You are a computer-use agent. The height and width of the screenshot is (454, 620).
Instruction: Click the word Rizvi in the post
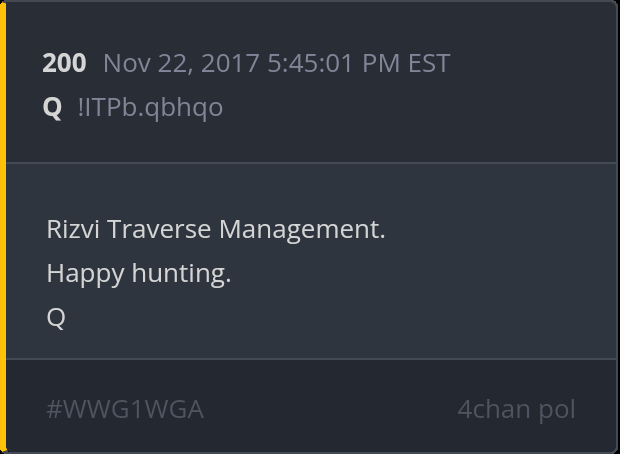73,230
